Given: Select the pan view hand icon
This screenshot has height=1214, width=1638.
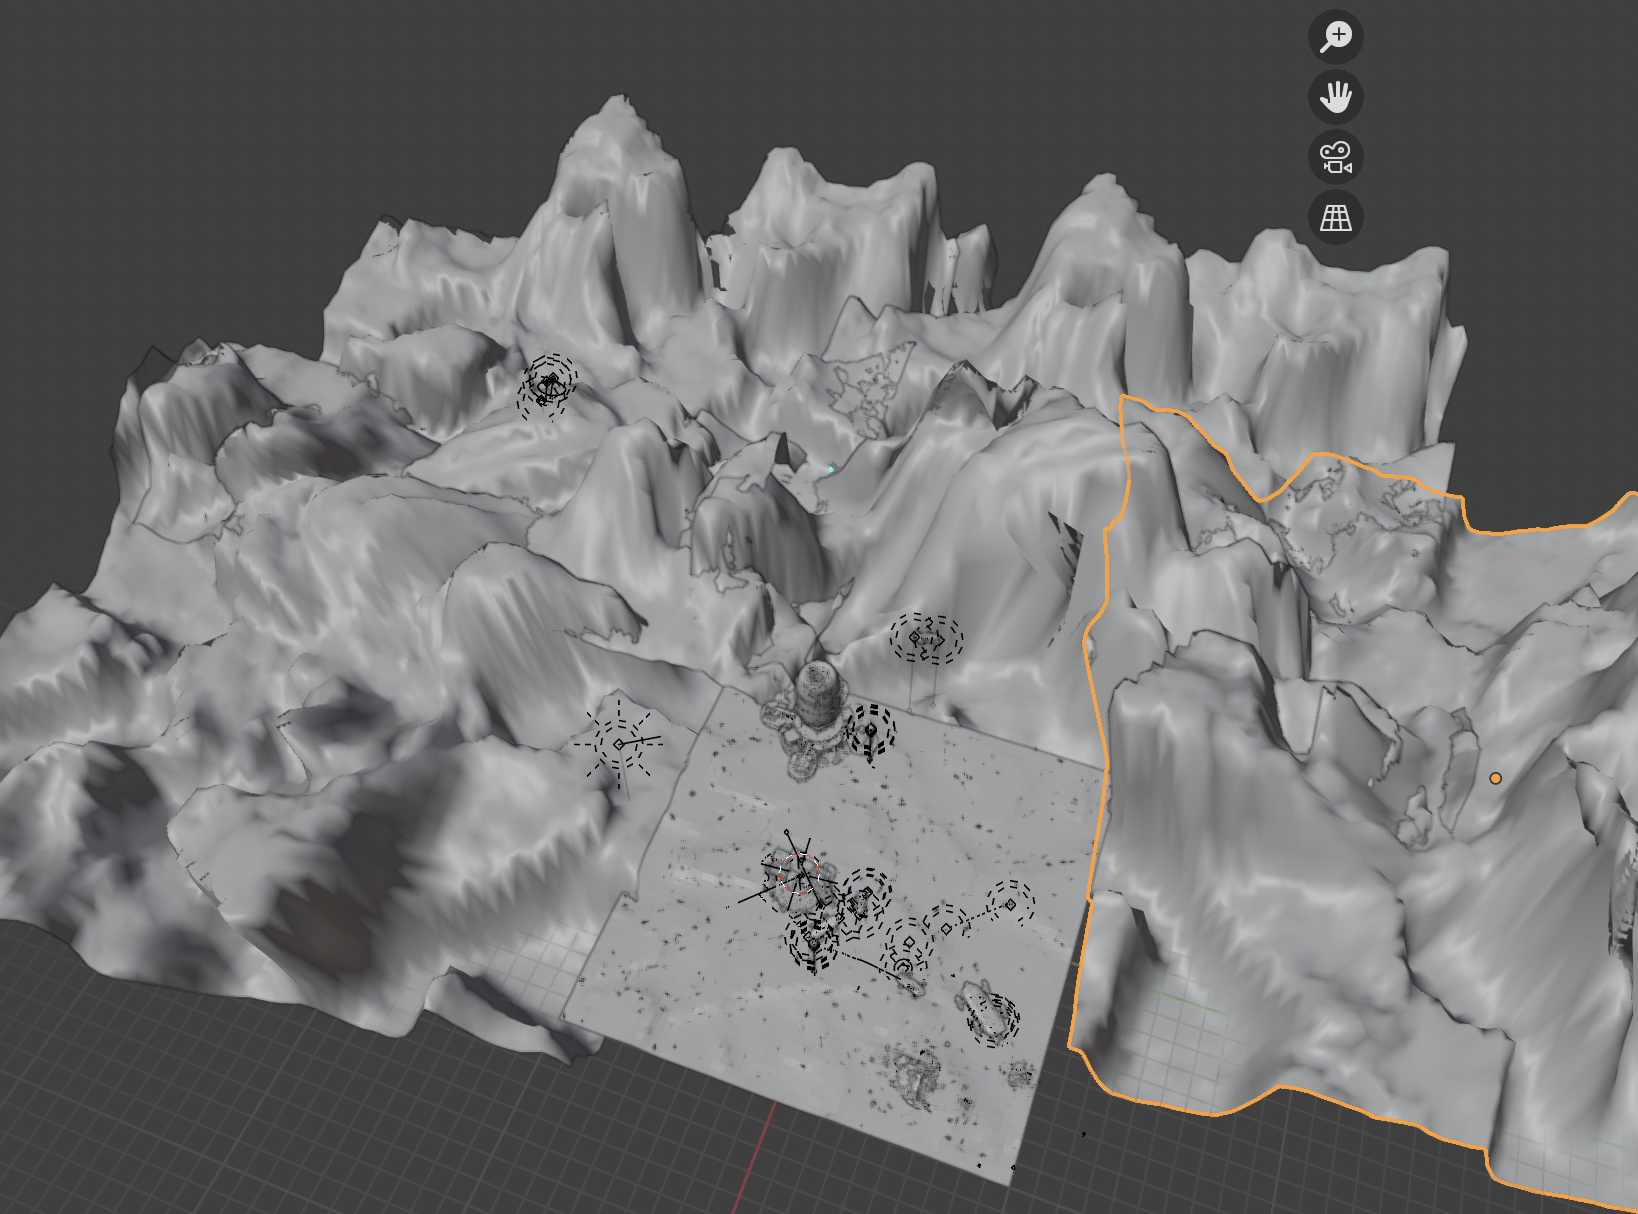Looking at the screenshot, I should (x=1336, y=97).
